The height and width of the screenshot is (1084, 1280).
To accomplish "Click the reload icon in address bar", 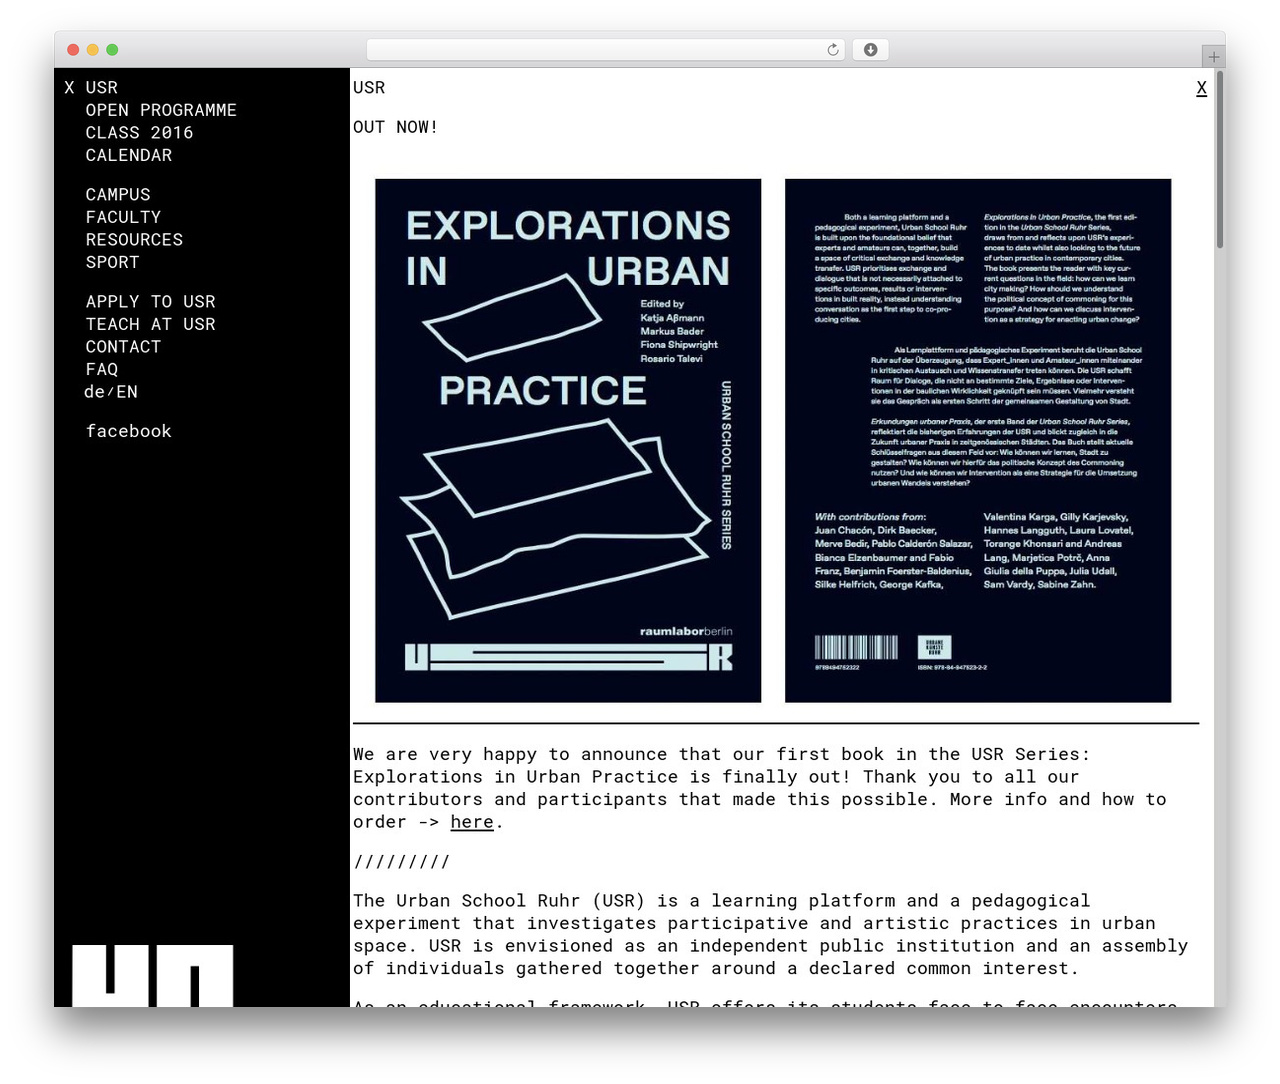I will point(833,50).
